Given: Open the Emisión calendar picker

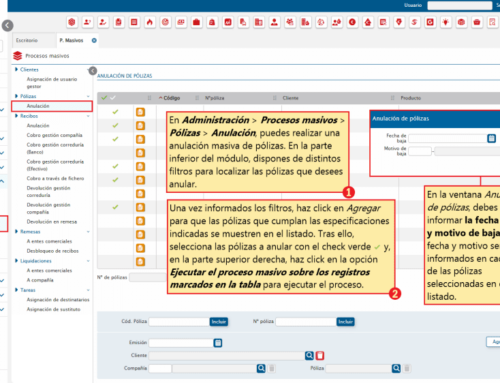Looking at the screenshot, I should [218, 343].
